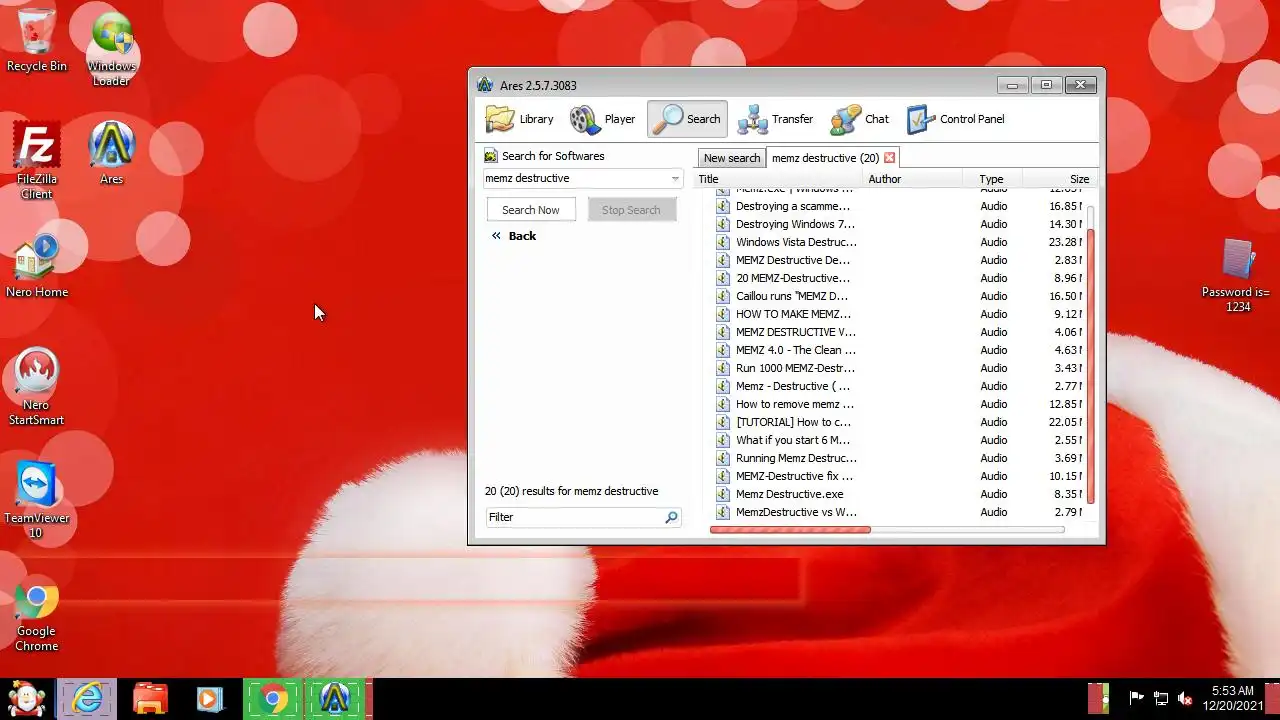1280x720 pixels.
Task: Click the New search tab
Action: [731, 158]
